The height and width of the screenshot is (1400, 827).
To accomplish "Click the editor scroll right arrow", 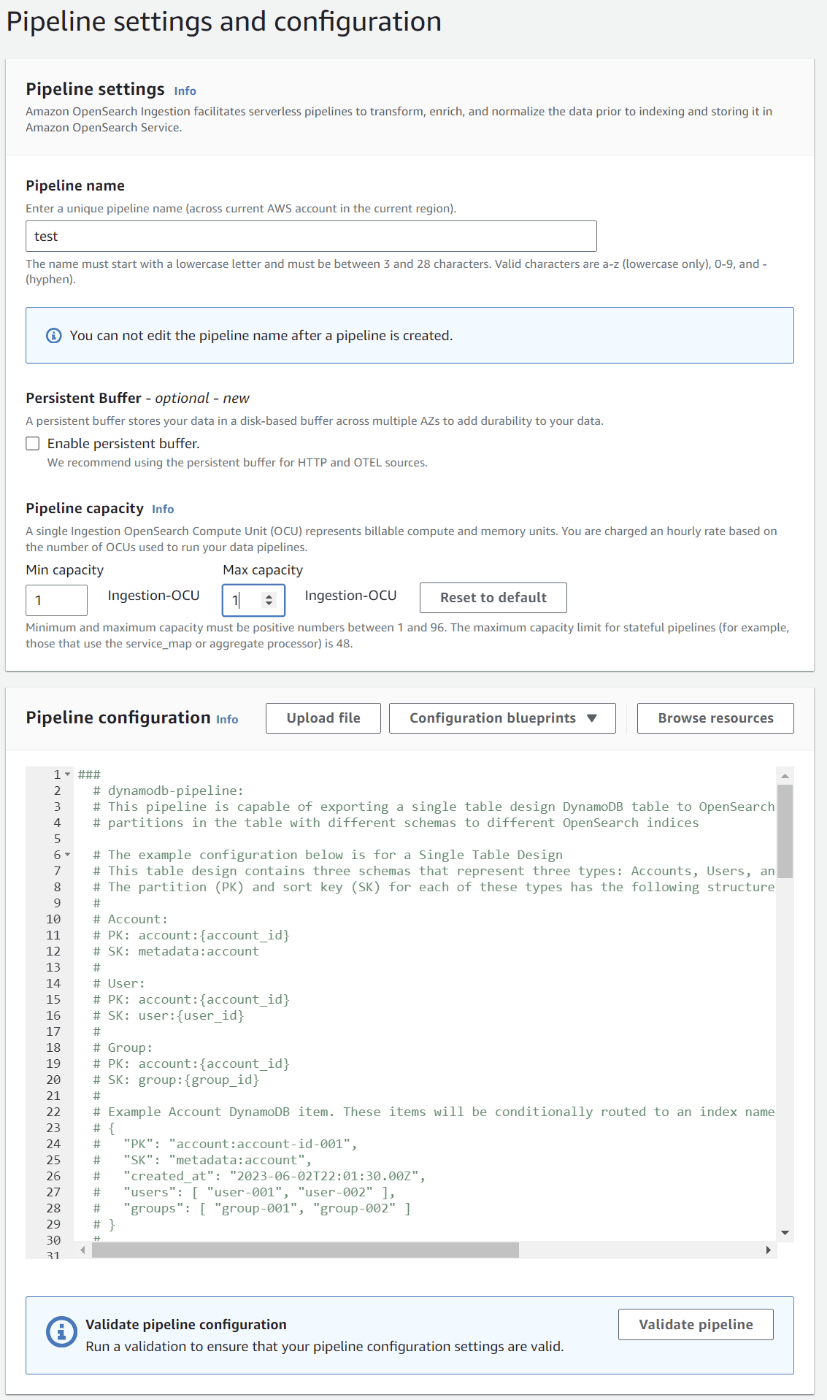I will (x=768, y=1250).
